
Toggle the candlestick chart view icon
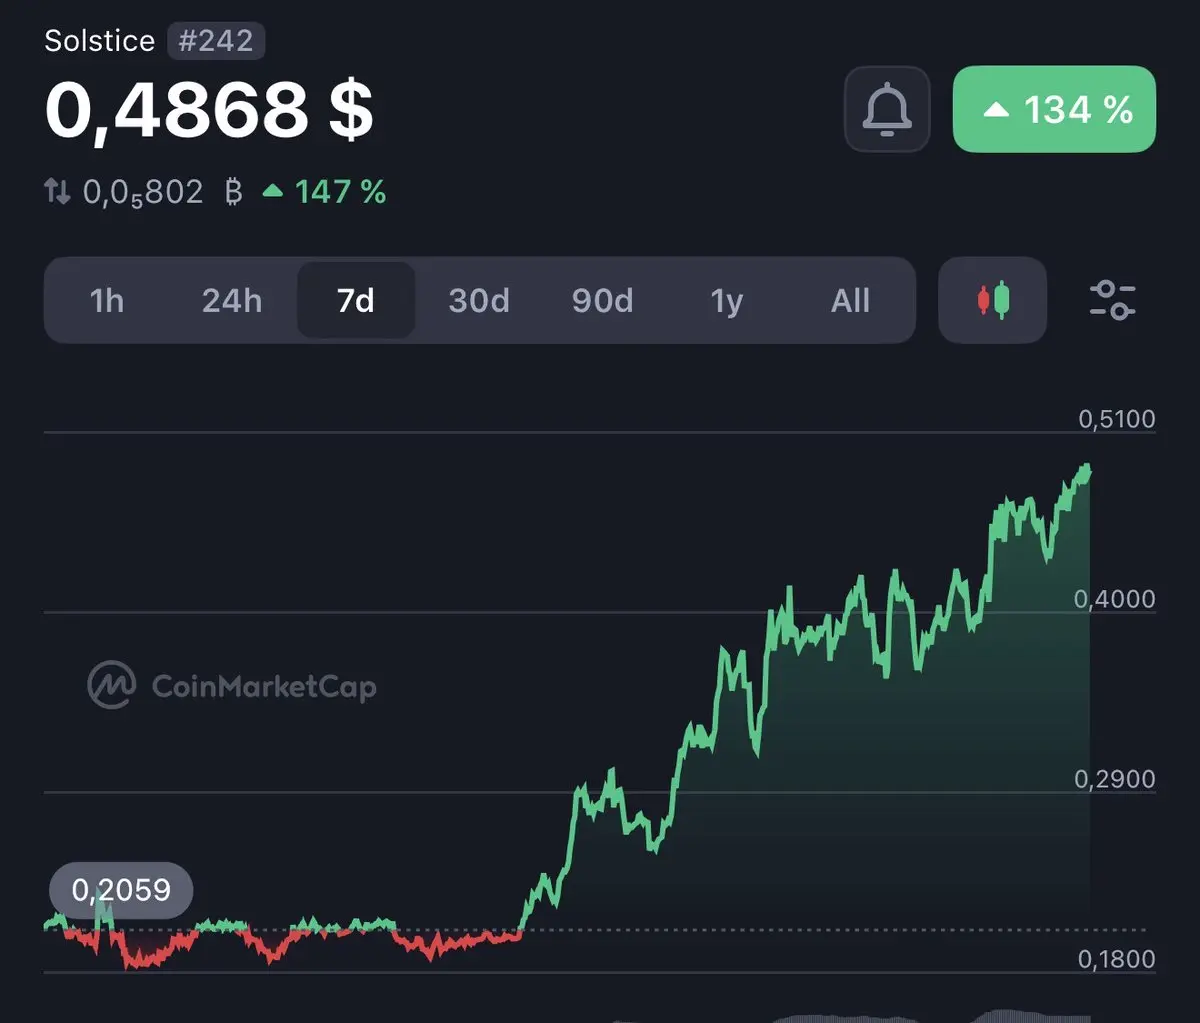pos(993,300)
